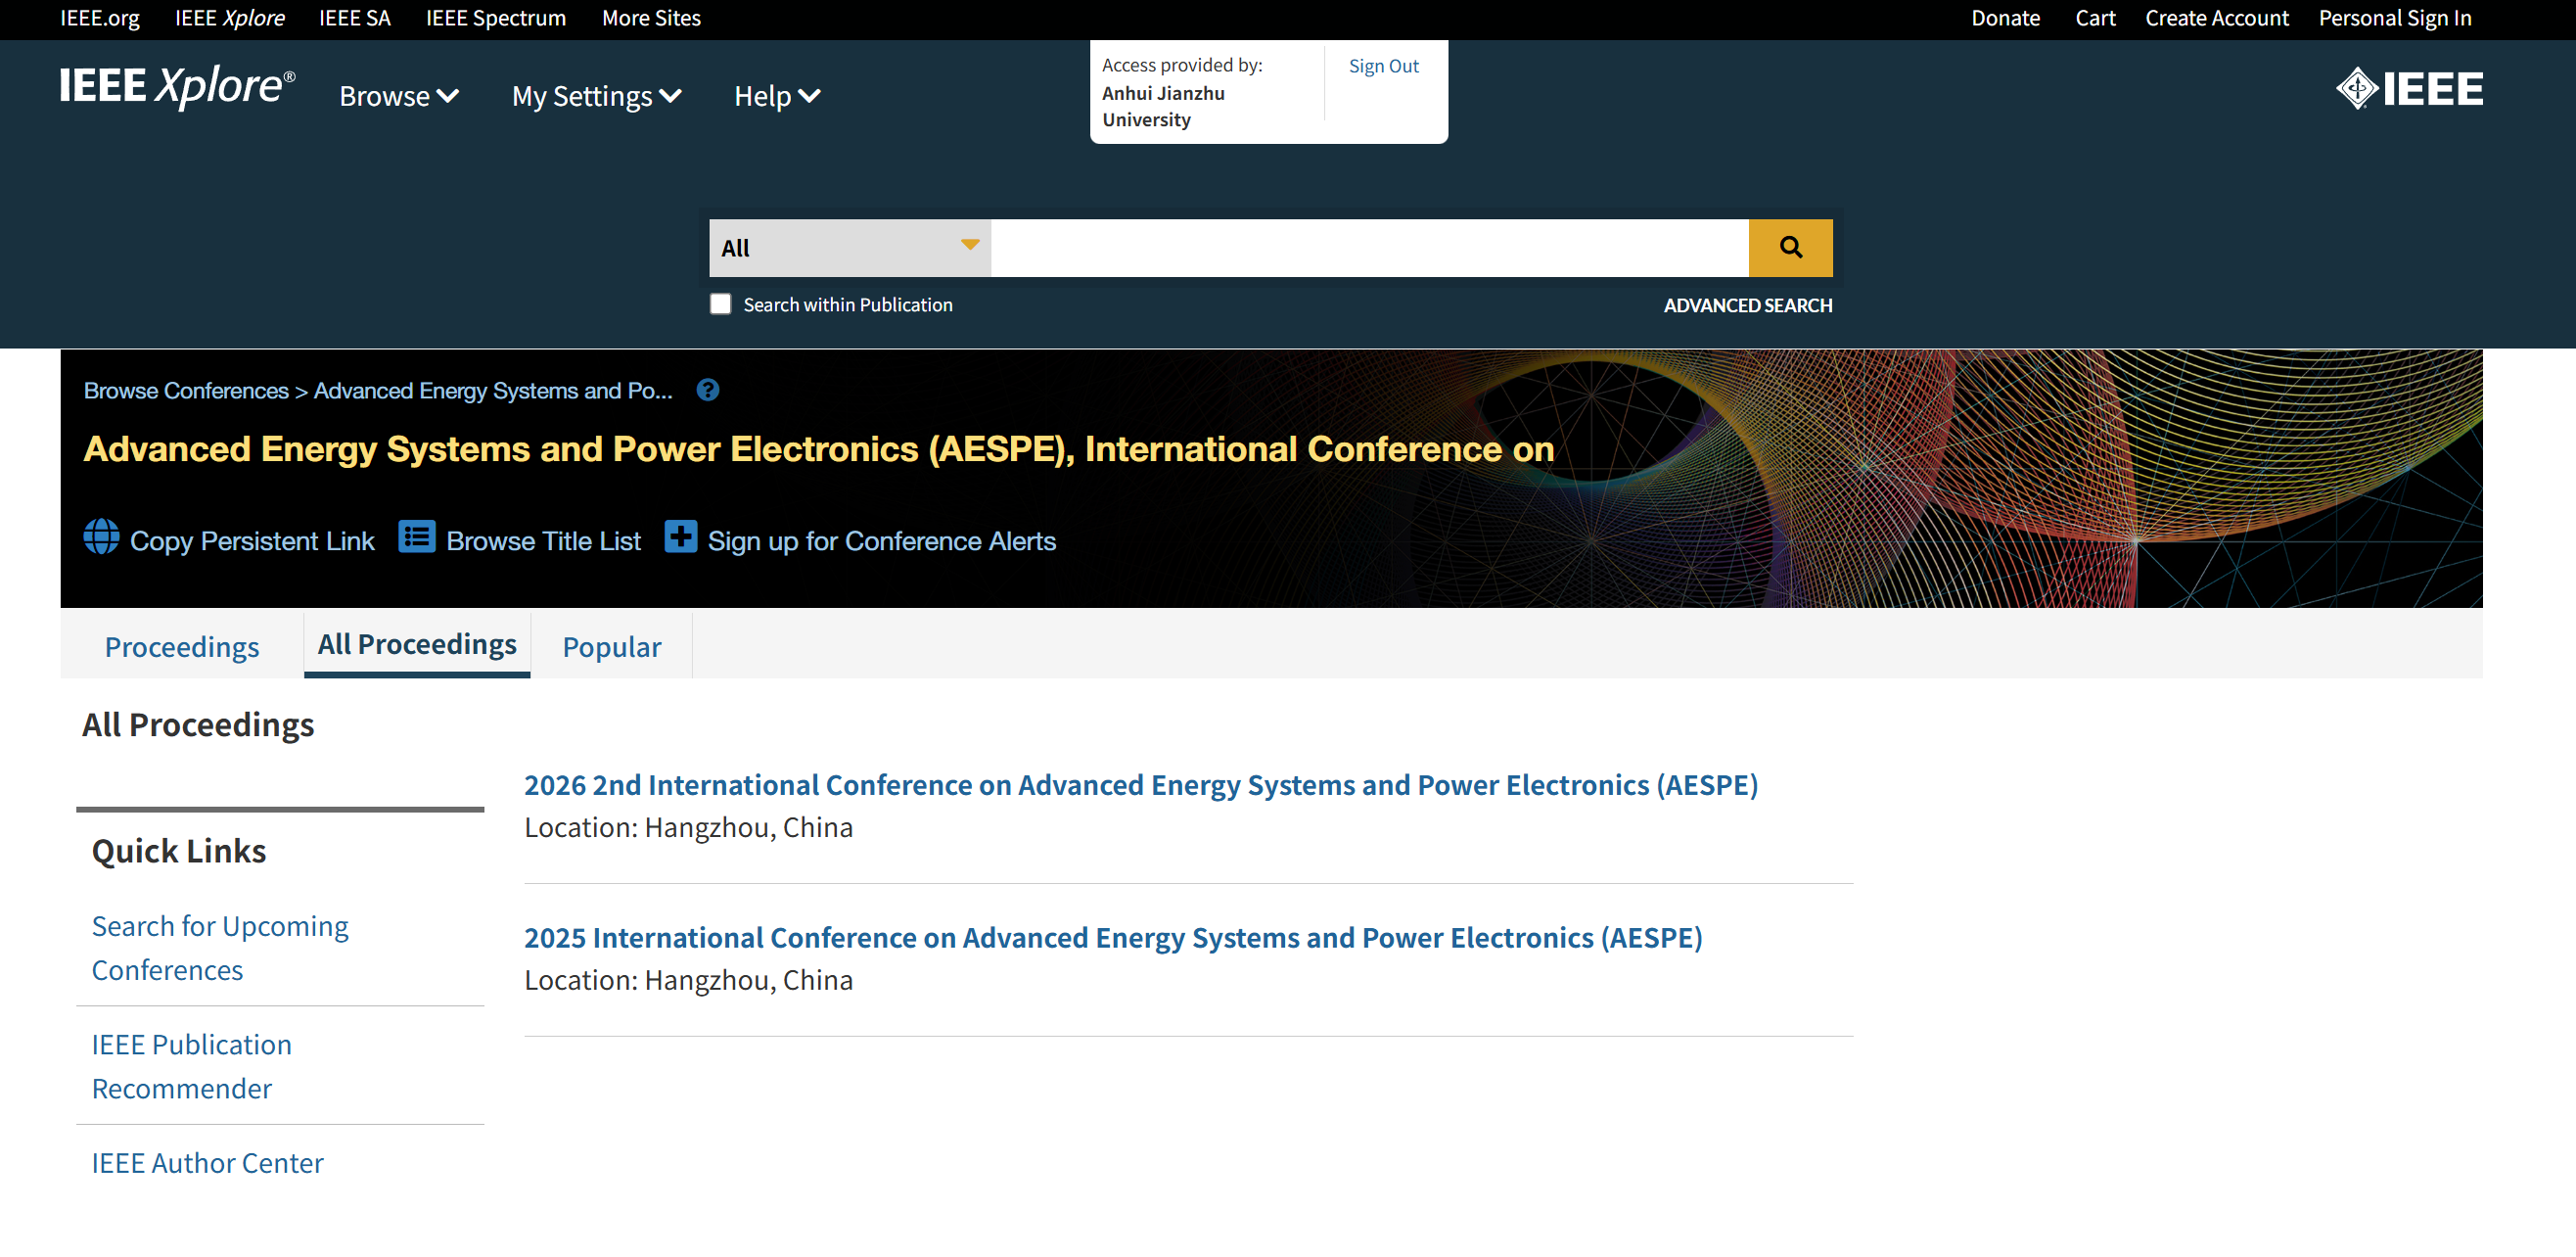The height and width of the screenshot is (1257, 2576).
Task: Click the Sign Out link
Action: click(1383, 66)
